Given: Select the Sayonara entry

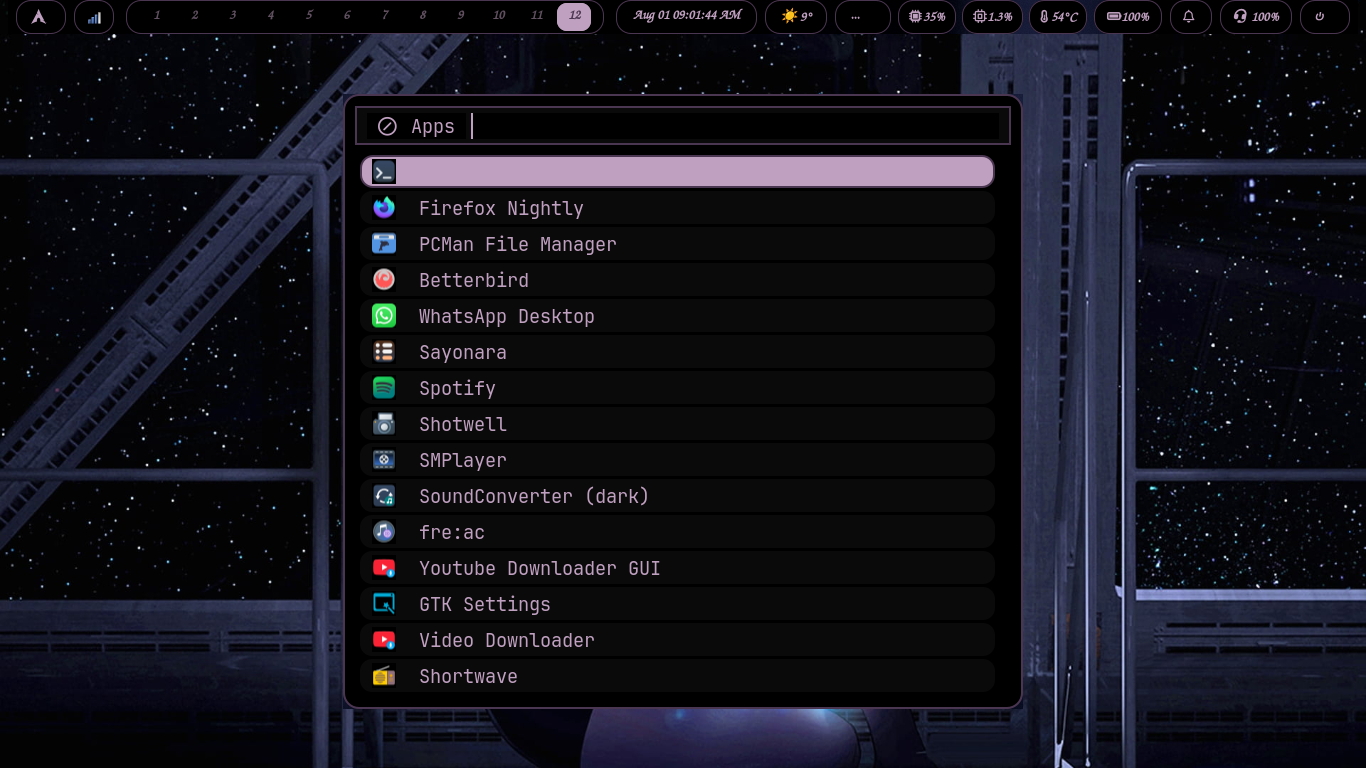Looking at the screenshot, I should coord(678,352).
